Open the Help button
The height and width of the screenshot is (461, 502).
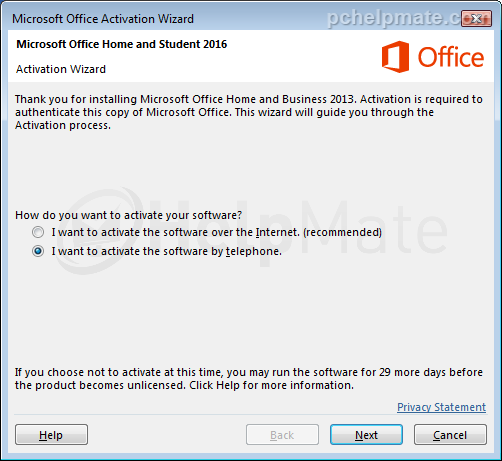51,435
